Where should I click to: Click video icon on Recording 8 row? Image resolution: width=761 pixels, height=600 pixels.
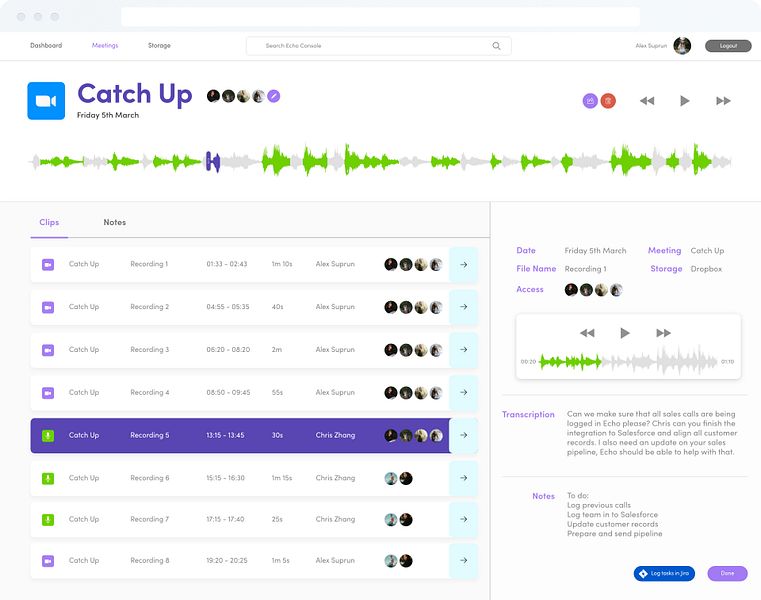pyautogui.click(x=48, y=561)
